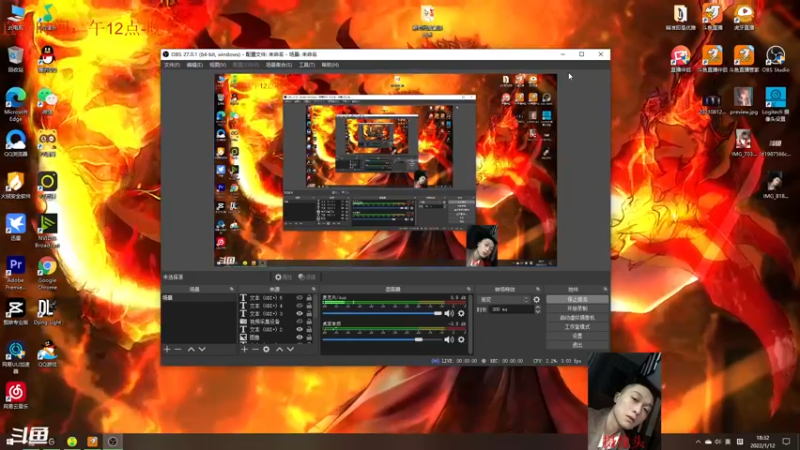Toggle lock on Text (GDI+) 3 source
The image size is (800, 450).
309,314
